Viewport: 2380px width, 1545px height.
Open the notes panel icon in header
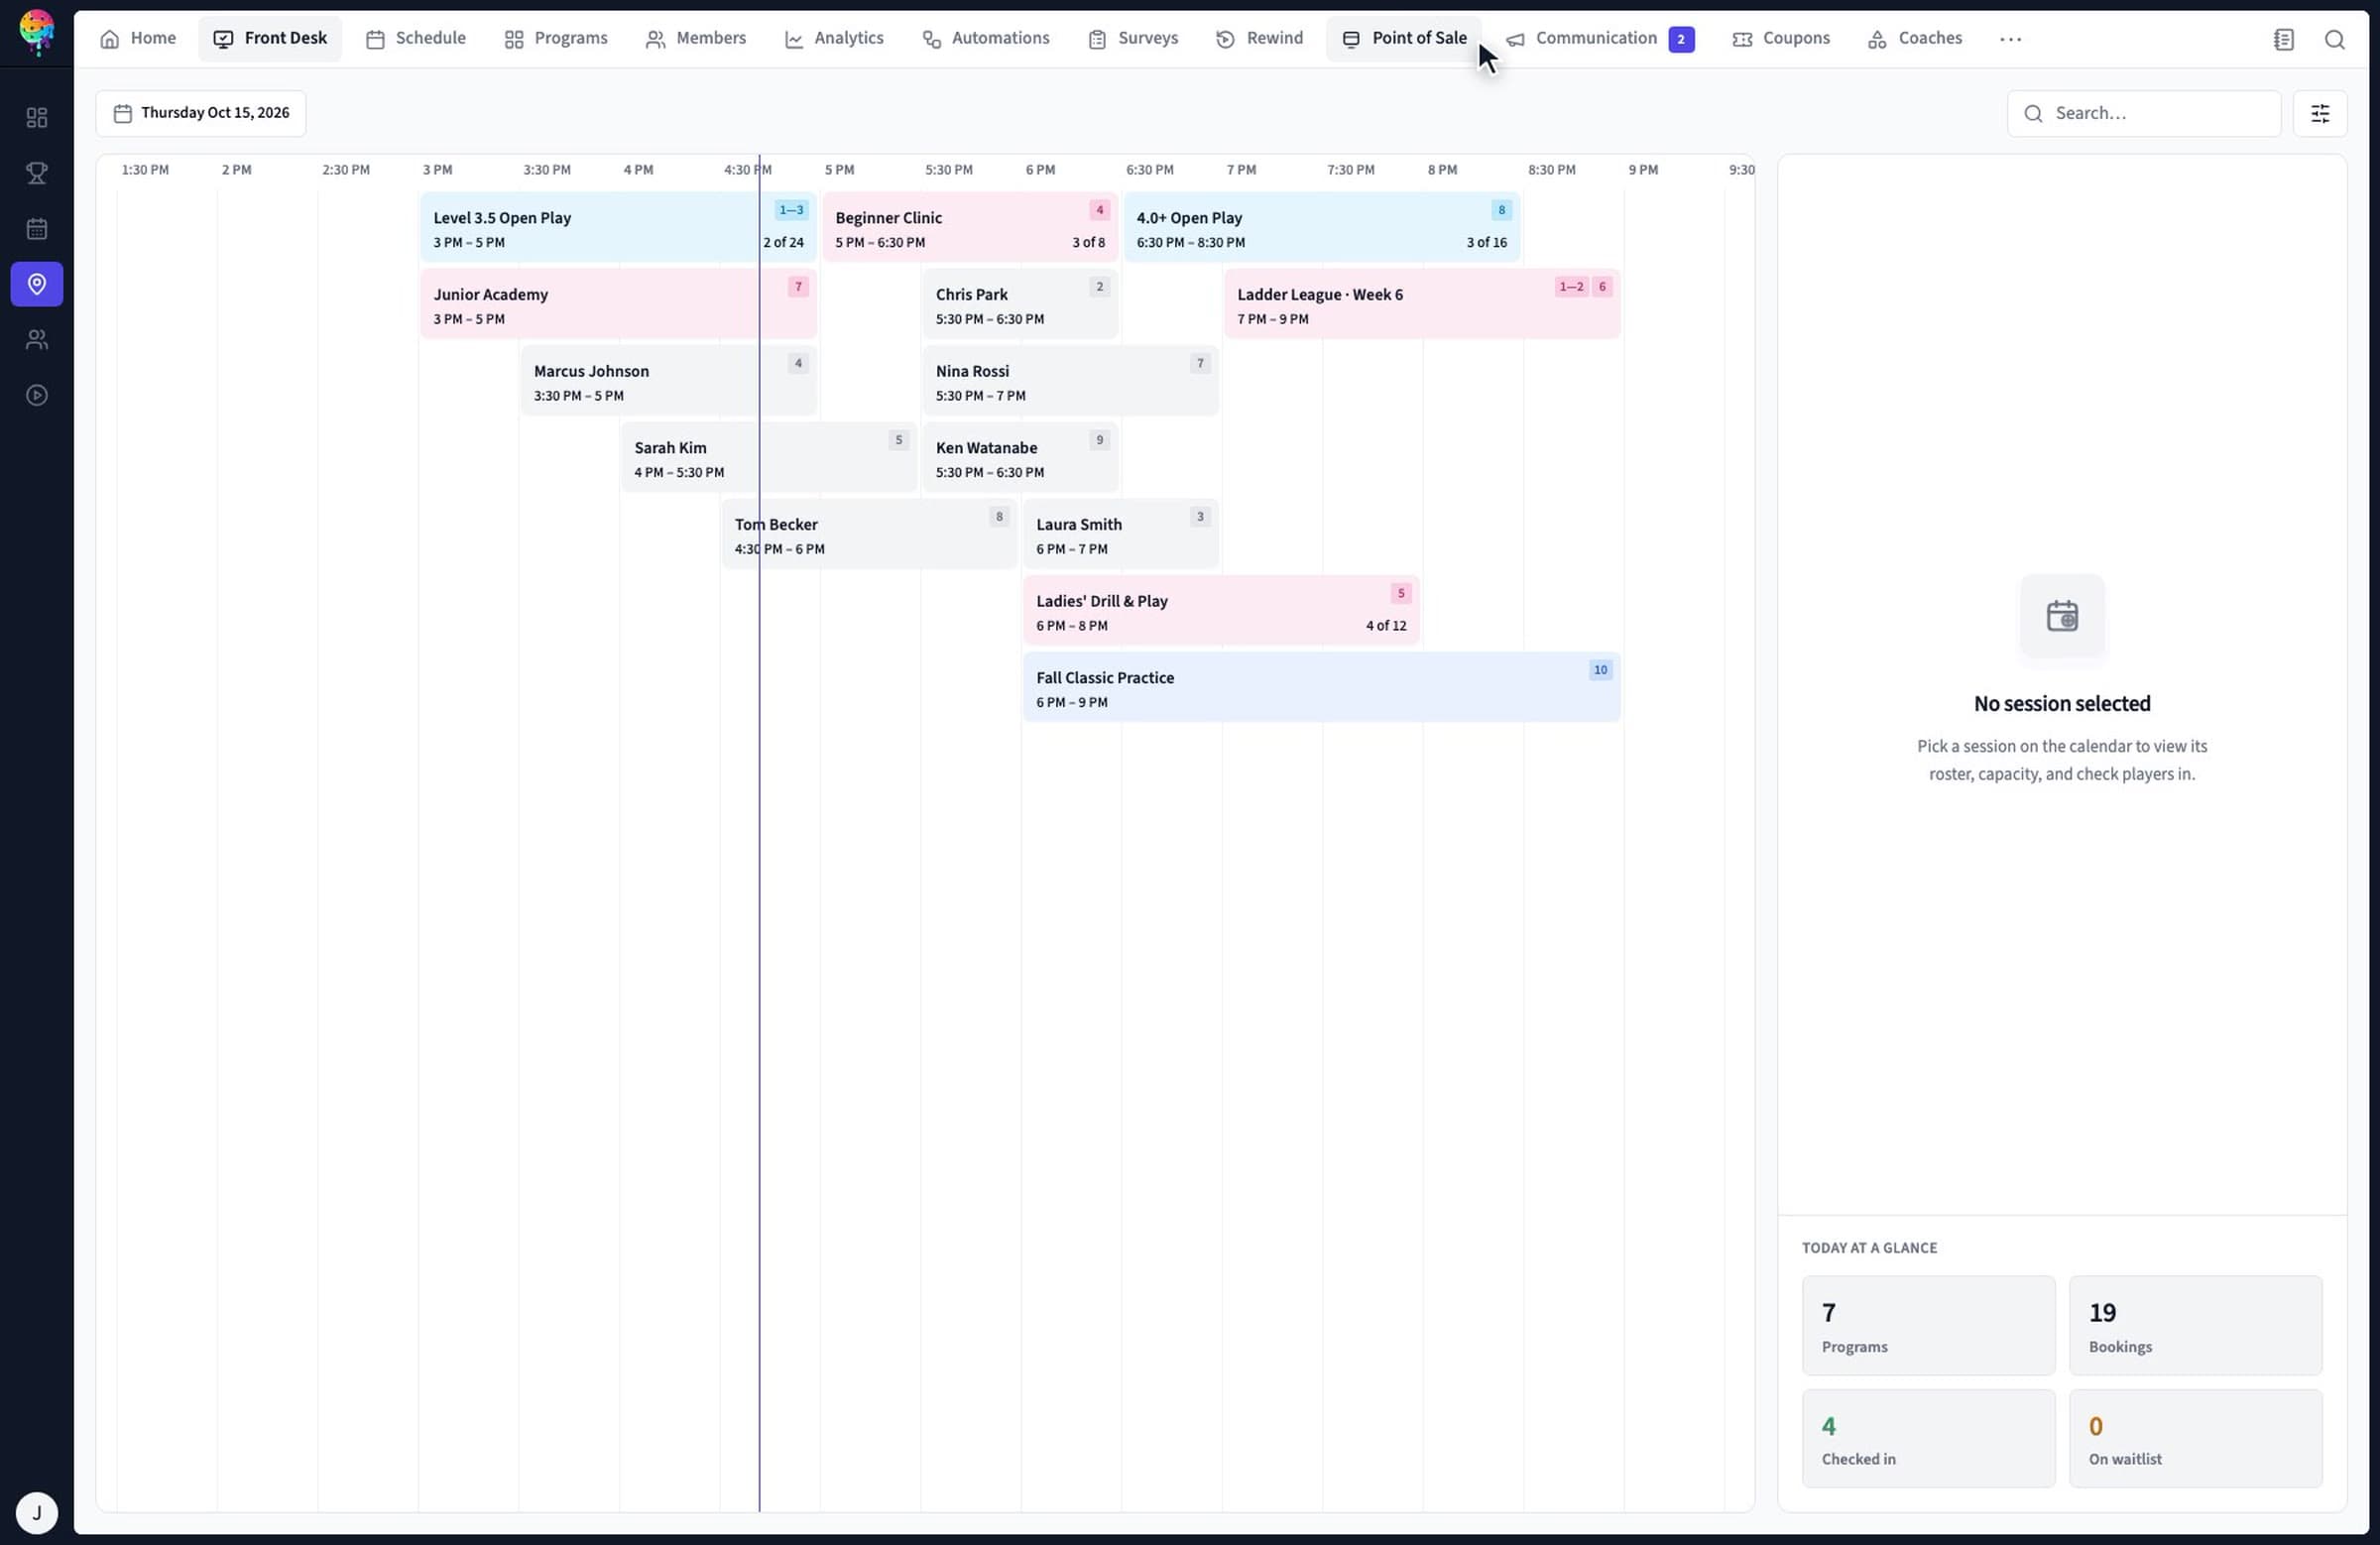[2283, 39]
